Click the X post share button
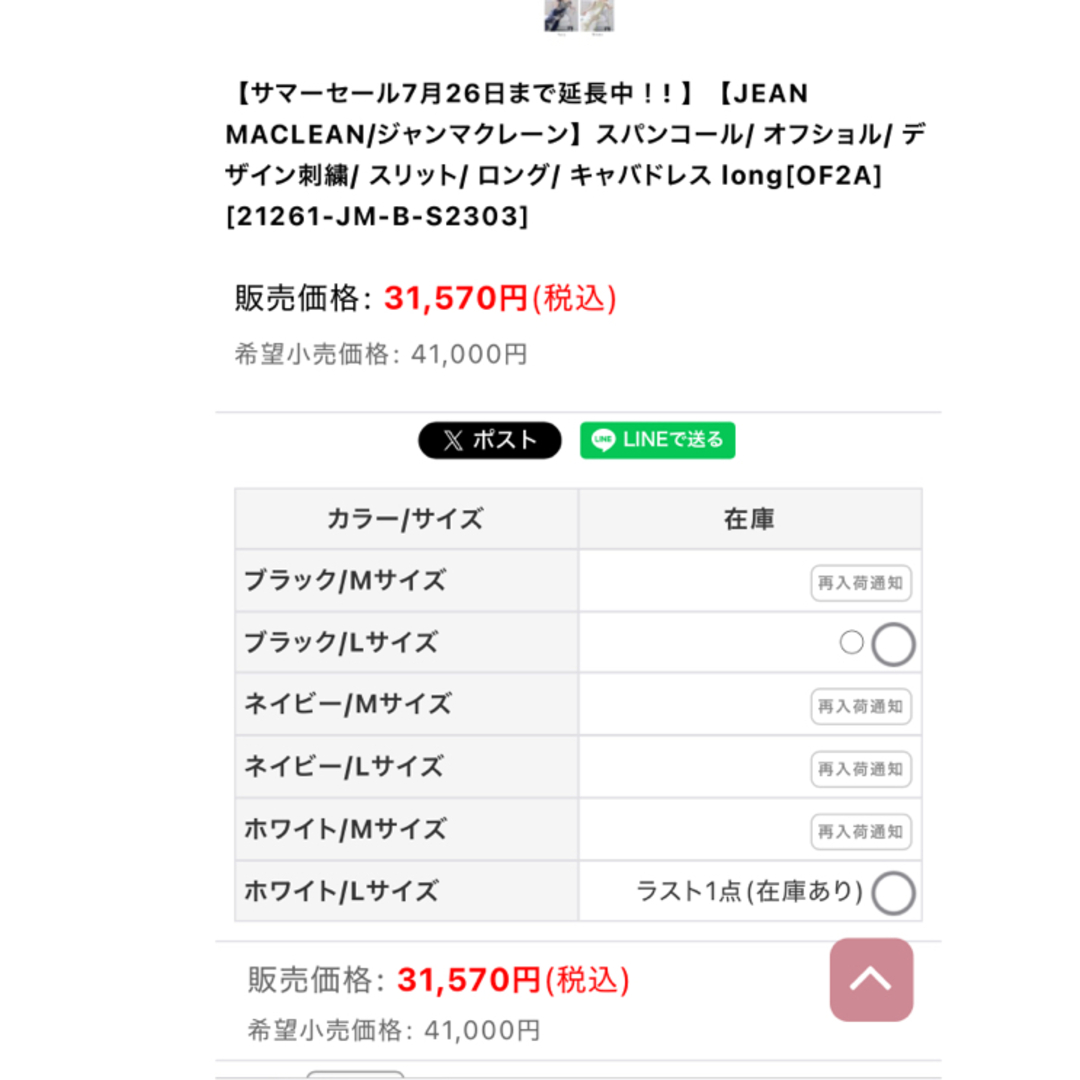 (490, 440)
